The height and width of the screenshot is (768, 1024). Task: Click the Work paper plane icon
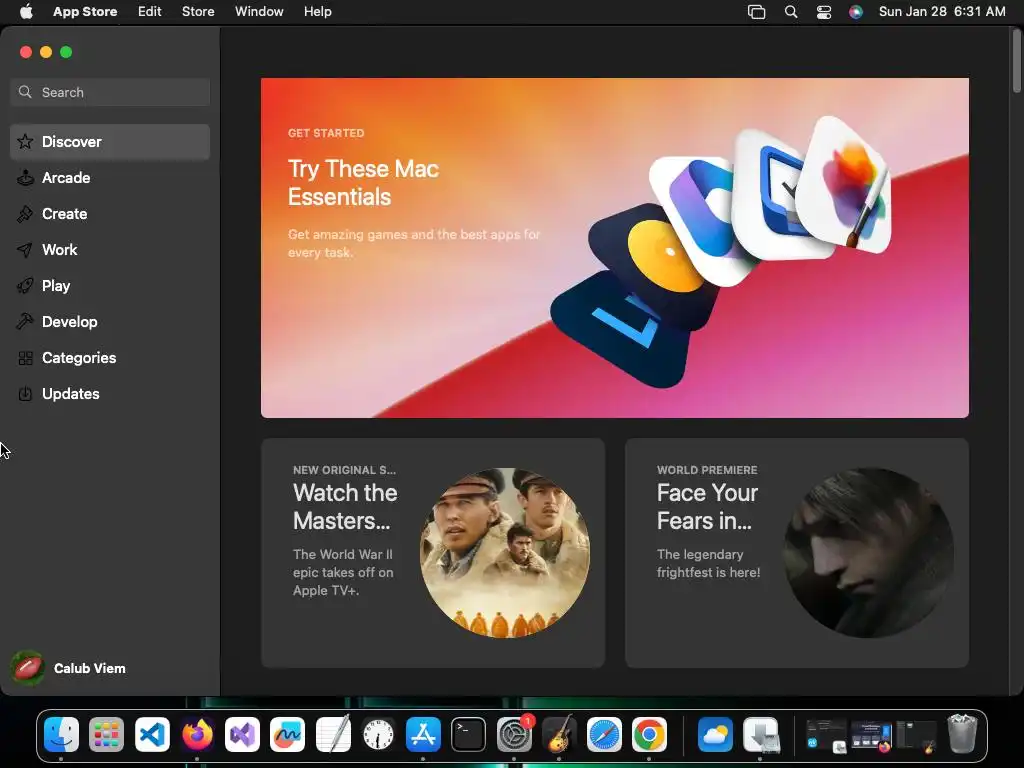pos(25,249)
